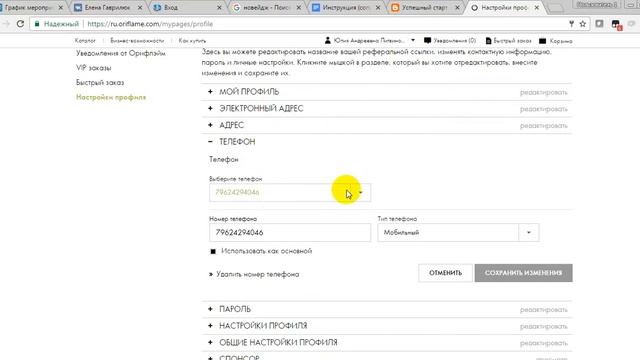
Task: Click СОХРАНИТЬ ИЗМЕНЕНИЯ button
Action: [x=523, y=273]
